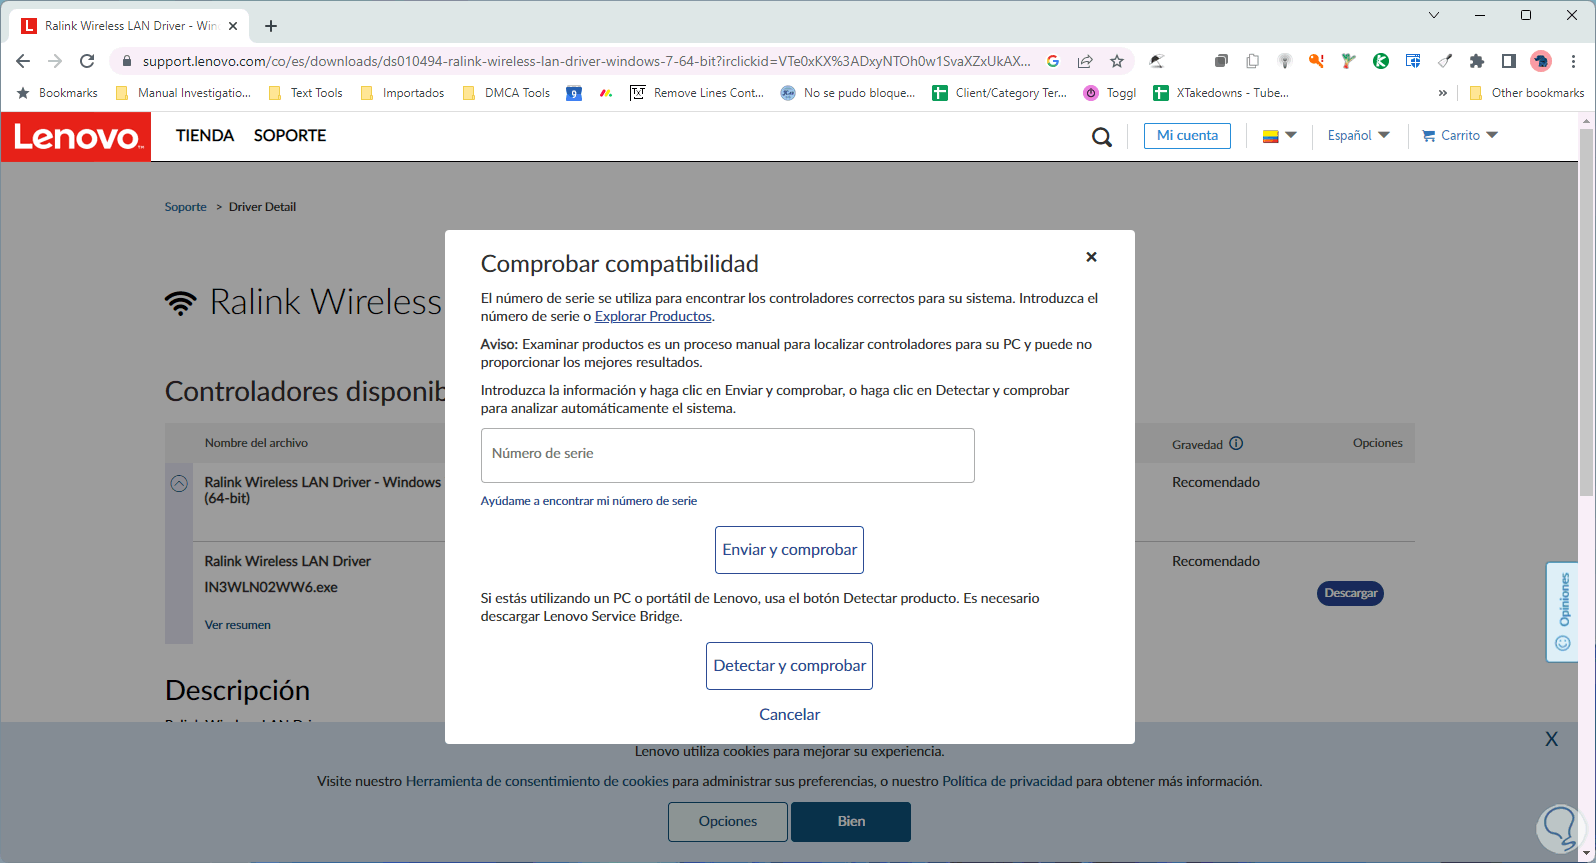This screenshot has height=863, width=1596.
Task: Click the copy-pages extension icon
Action: [x=1253, y=61]
